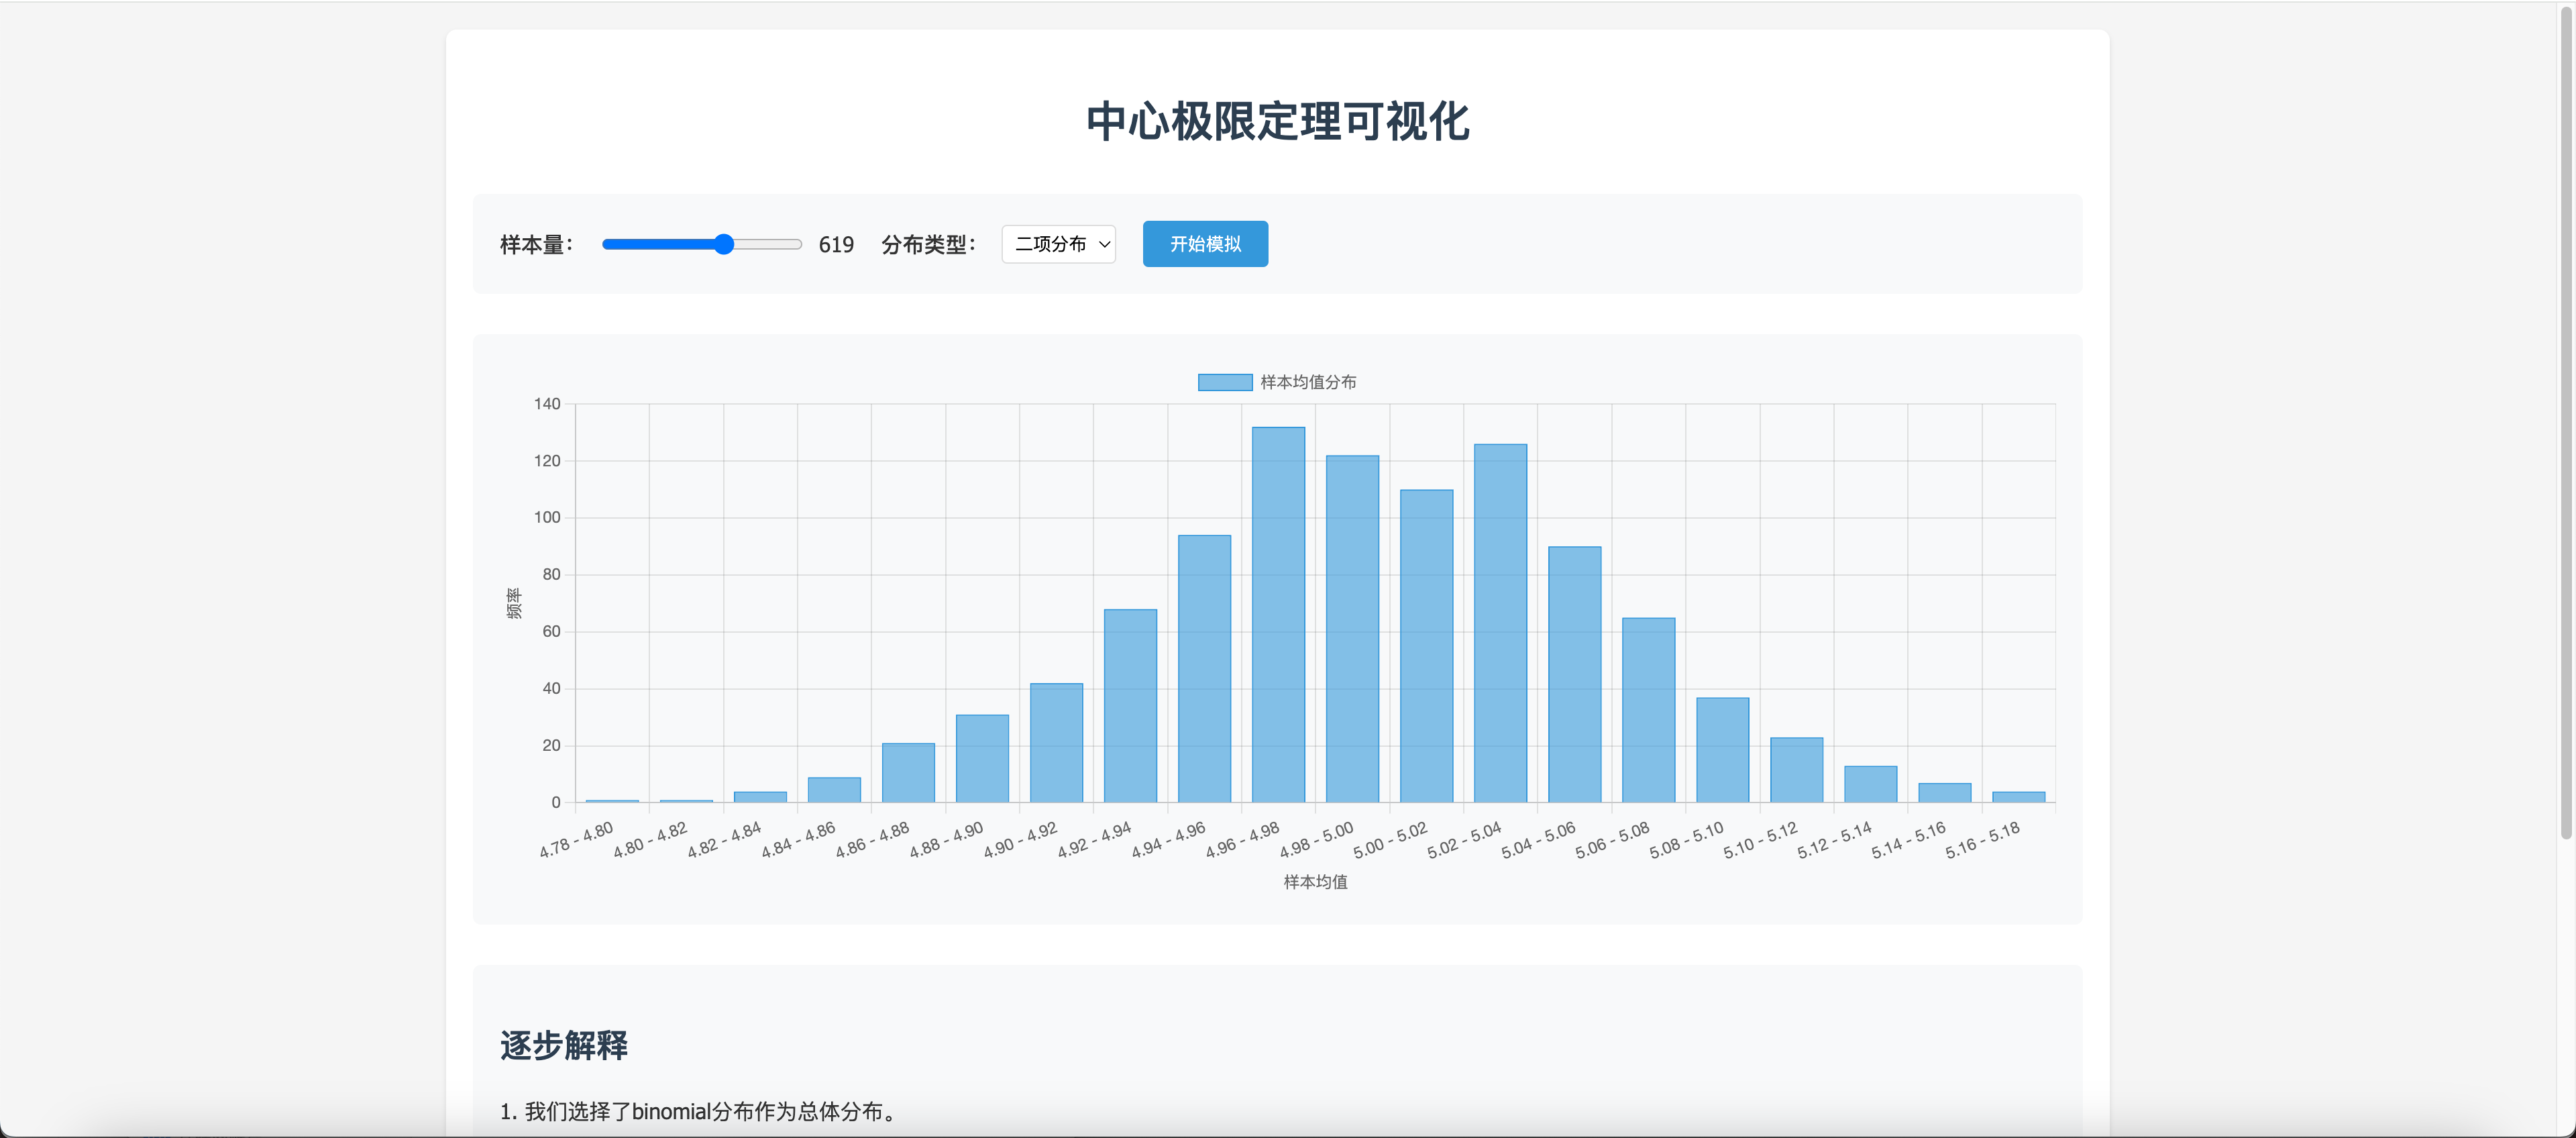Click the y-axis title 频率
2576x1138 pixels.
click(x=514, y=603)
